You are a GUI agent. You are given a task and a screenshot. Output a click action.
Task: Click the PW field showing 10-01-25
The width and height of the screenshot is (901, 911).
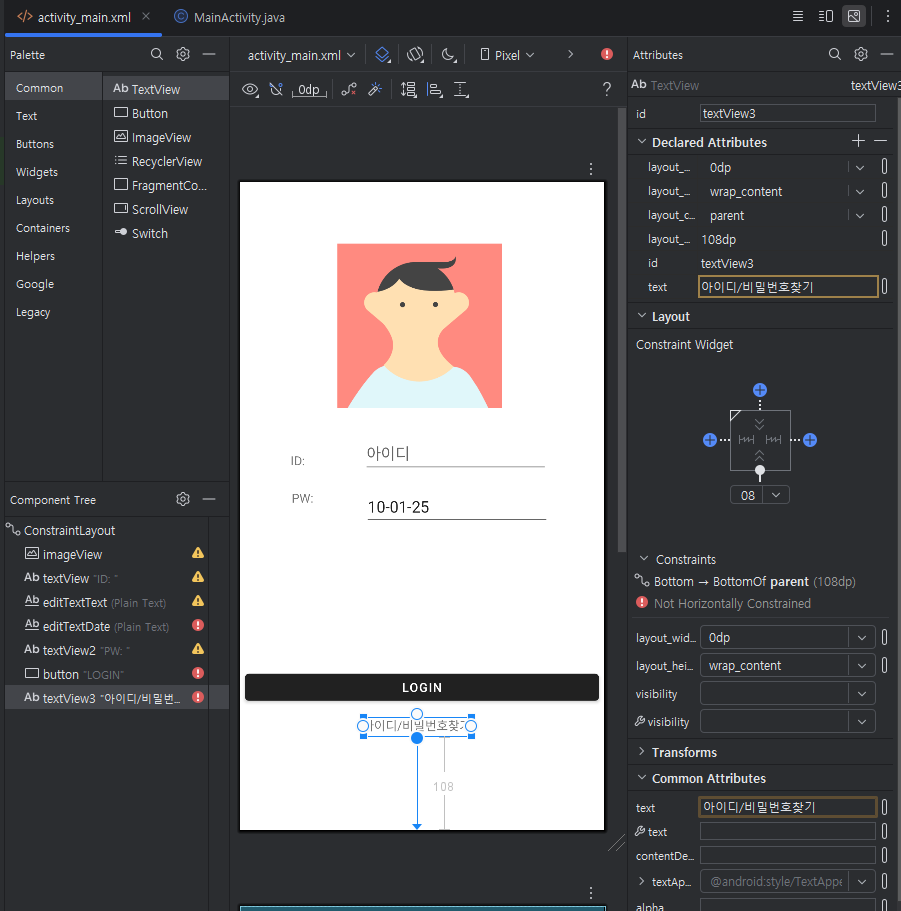click(x=457, y=507)
